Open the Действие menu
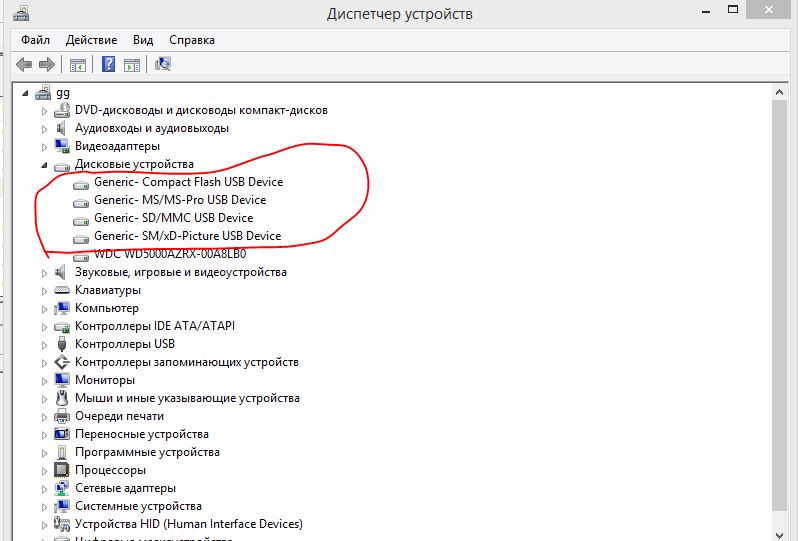 91,40
